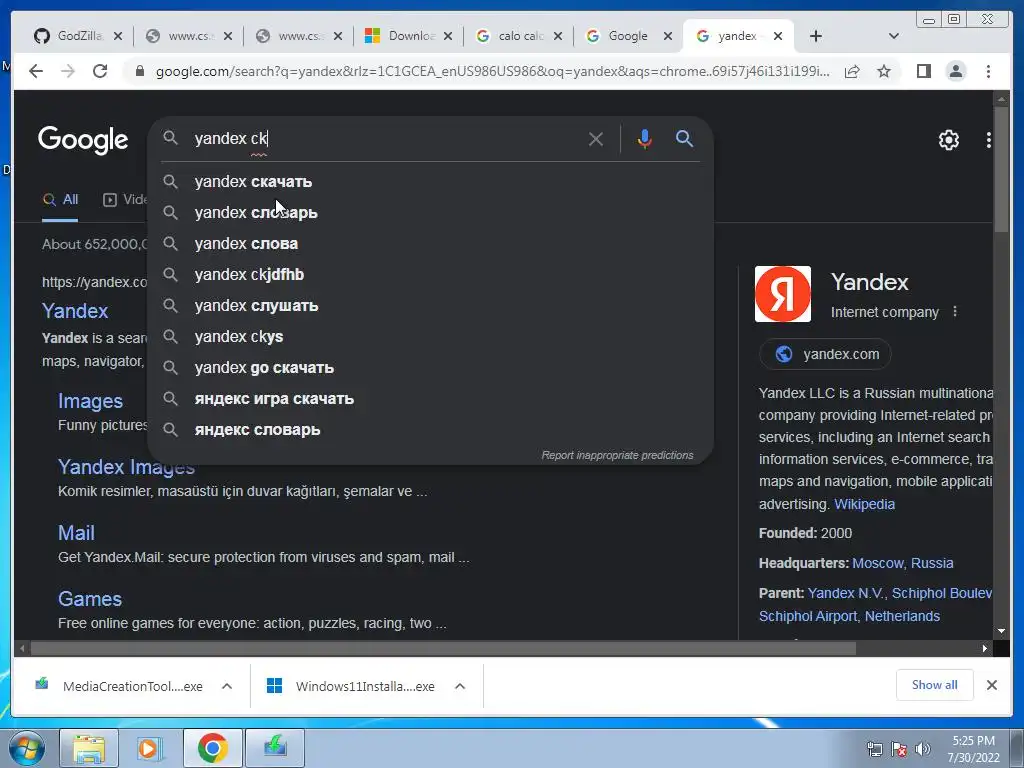Click the taskbar volume speaker icon
Image resolution: width=1024 pixels, height=768 pixels.
(x=923, y=749)
